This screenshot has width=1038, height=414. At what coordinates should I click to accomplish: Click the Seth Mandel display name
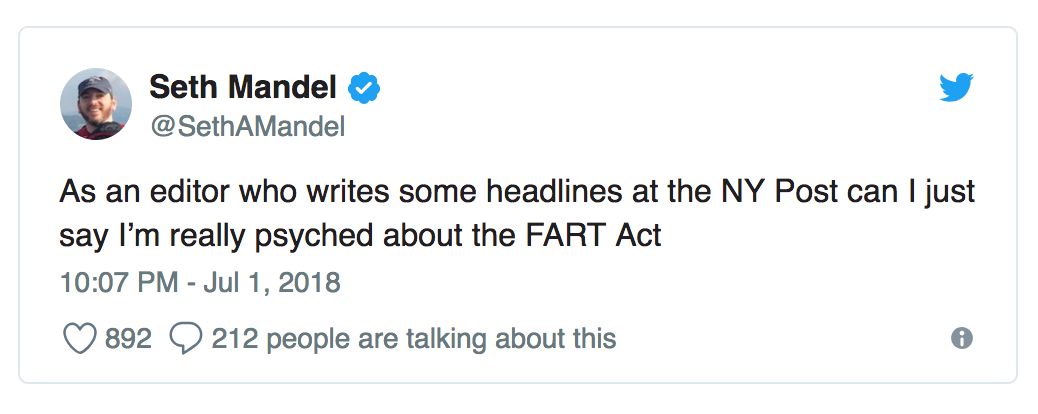coord(243,87)
